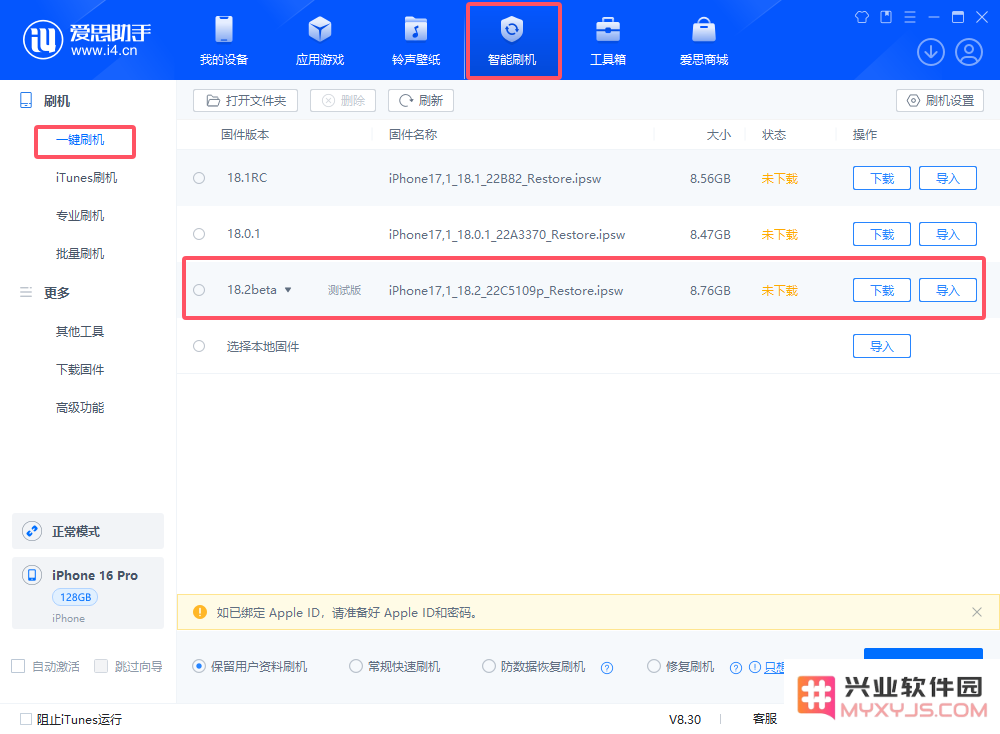Open 高级功能 in sidebar

click(80, 407)
